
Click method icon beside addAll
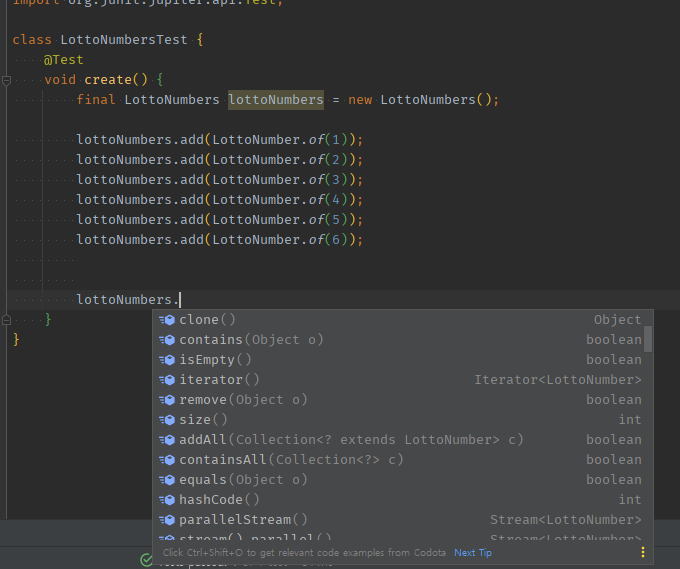(x=167, y=439)
